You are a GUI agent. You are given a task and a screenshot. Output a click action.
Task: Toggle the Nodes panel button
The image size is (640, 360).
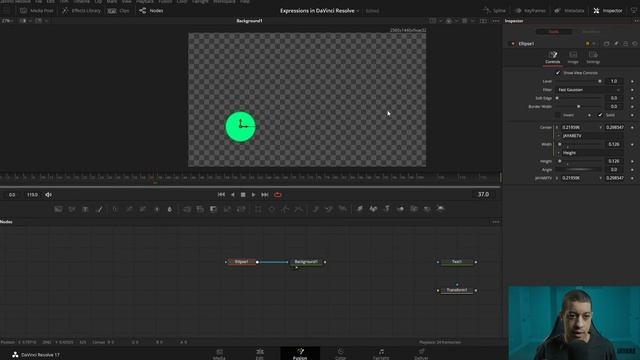coord(151,11)
